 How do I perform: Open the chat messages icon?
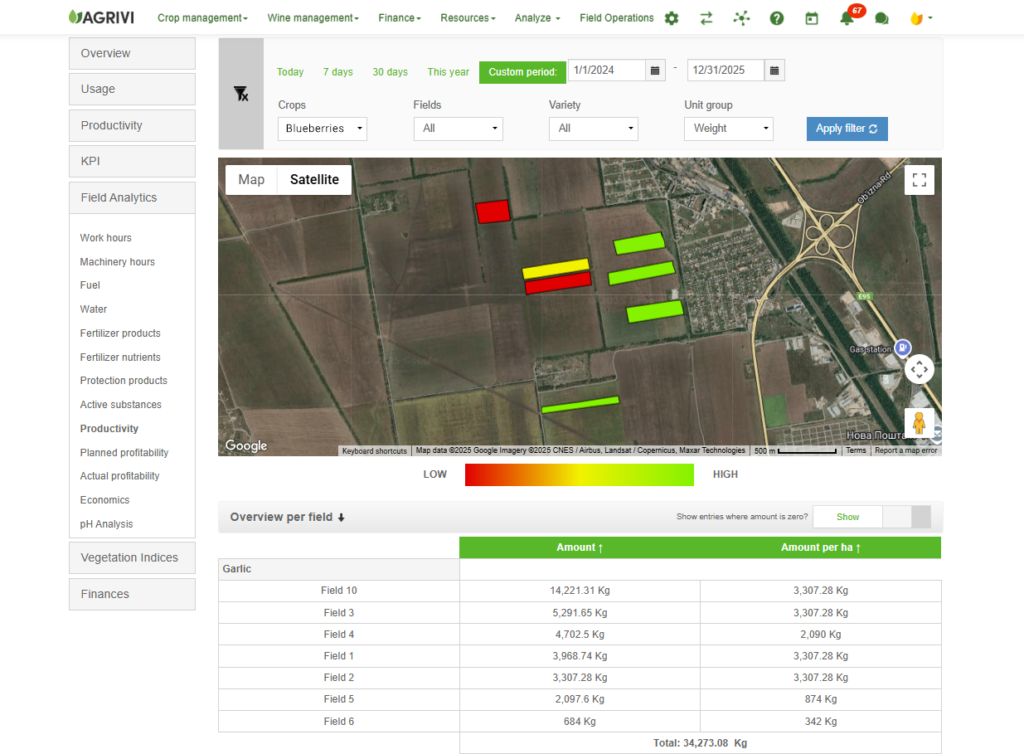point(881,18)
